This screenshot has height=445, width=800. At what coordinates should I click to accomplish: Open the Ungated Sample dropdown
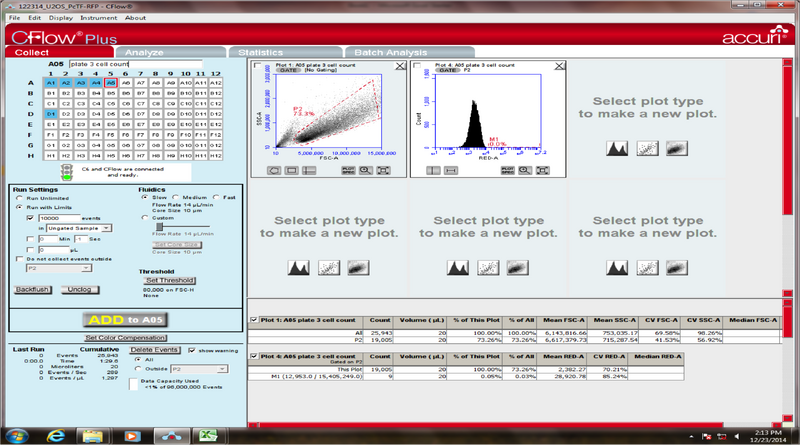pyautogui.click(x=79, y=228)
